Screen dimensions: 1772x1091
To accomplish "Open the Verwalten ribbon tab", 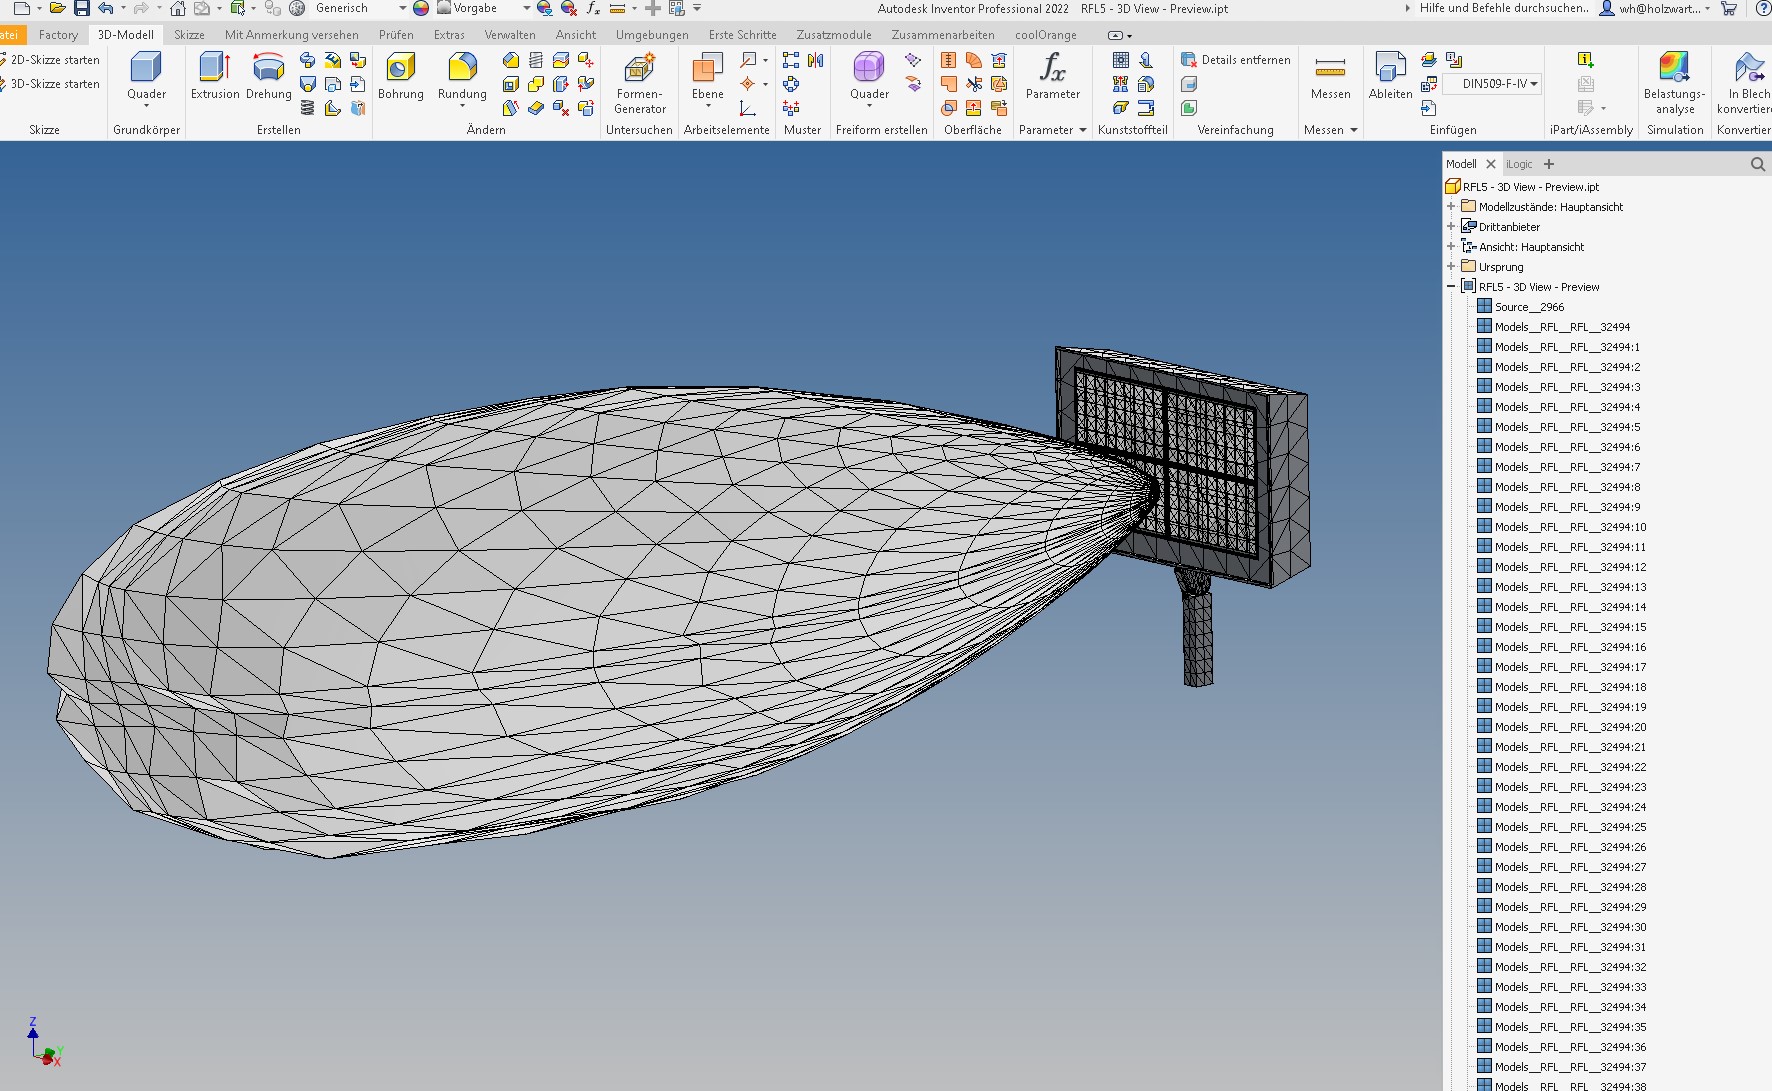I will click(x=510, y=35).
